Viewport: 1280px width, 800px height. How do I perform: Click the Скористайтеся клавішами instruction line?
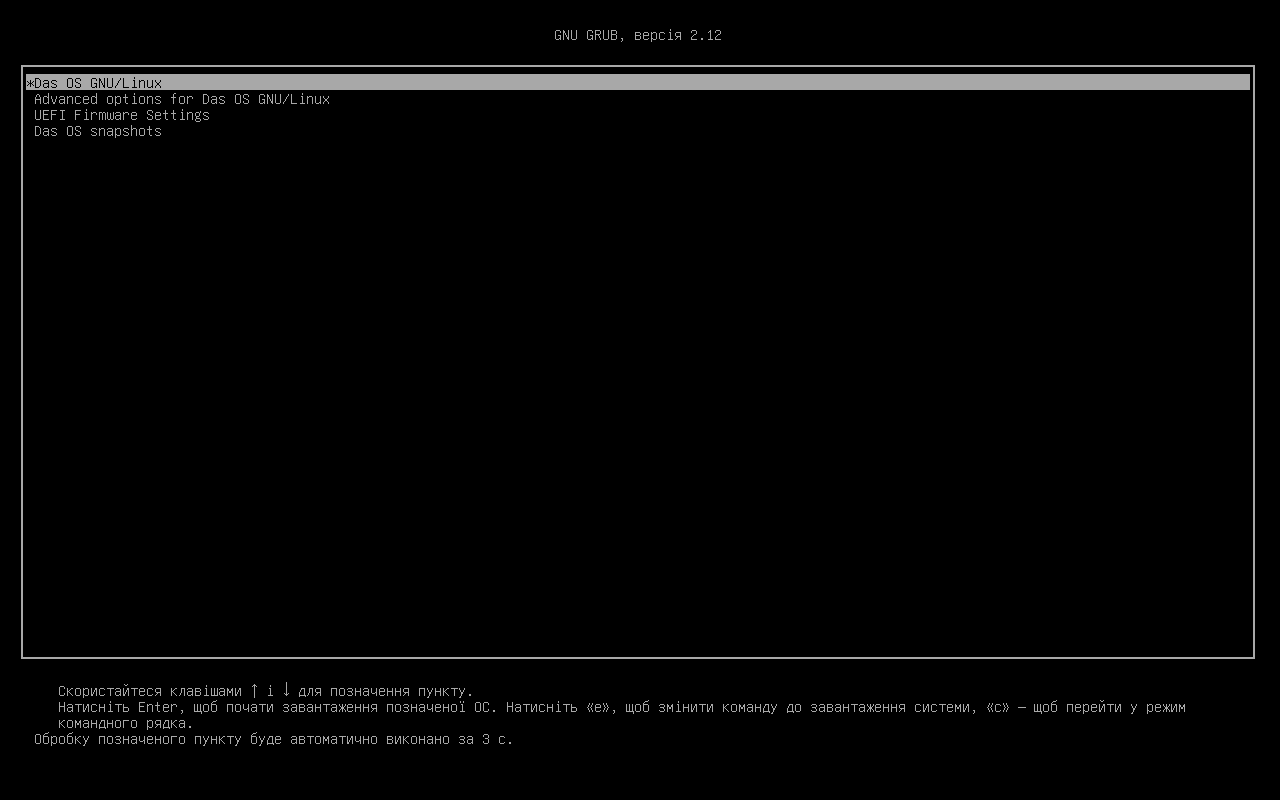pyautogui.click(x=266, y=691)
